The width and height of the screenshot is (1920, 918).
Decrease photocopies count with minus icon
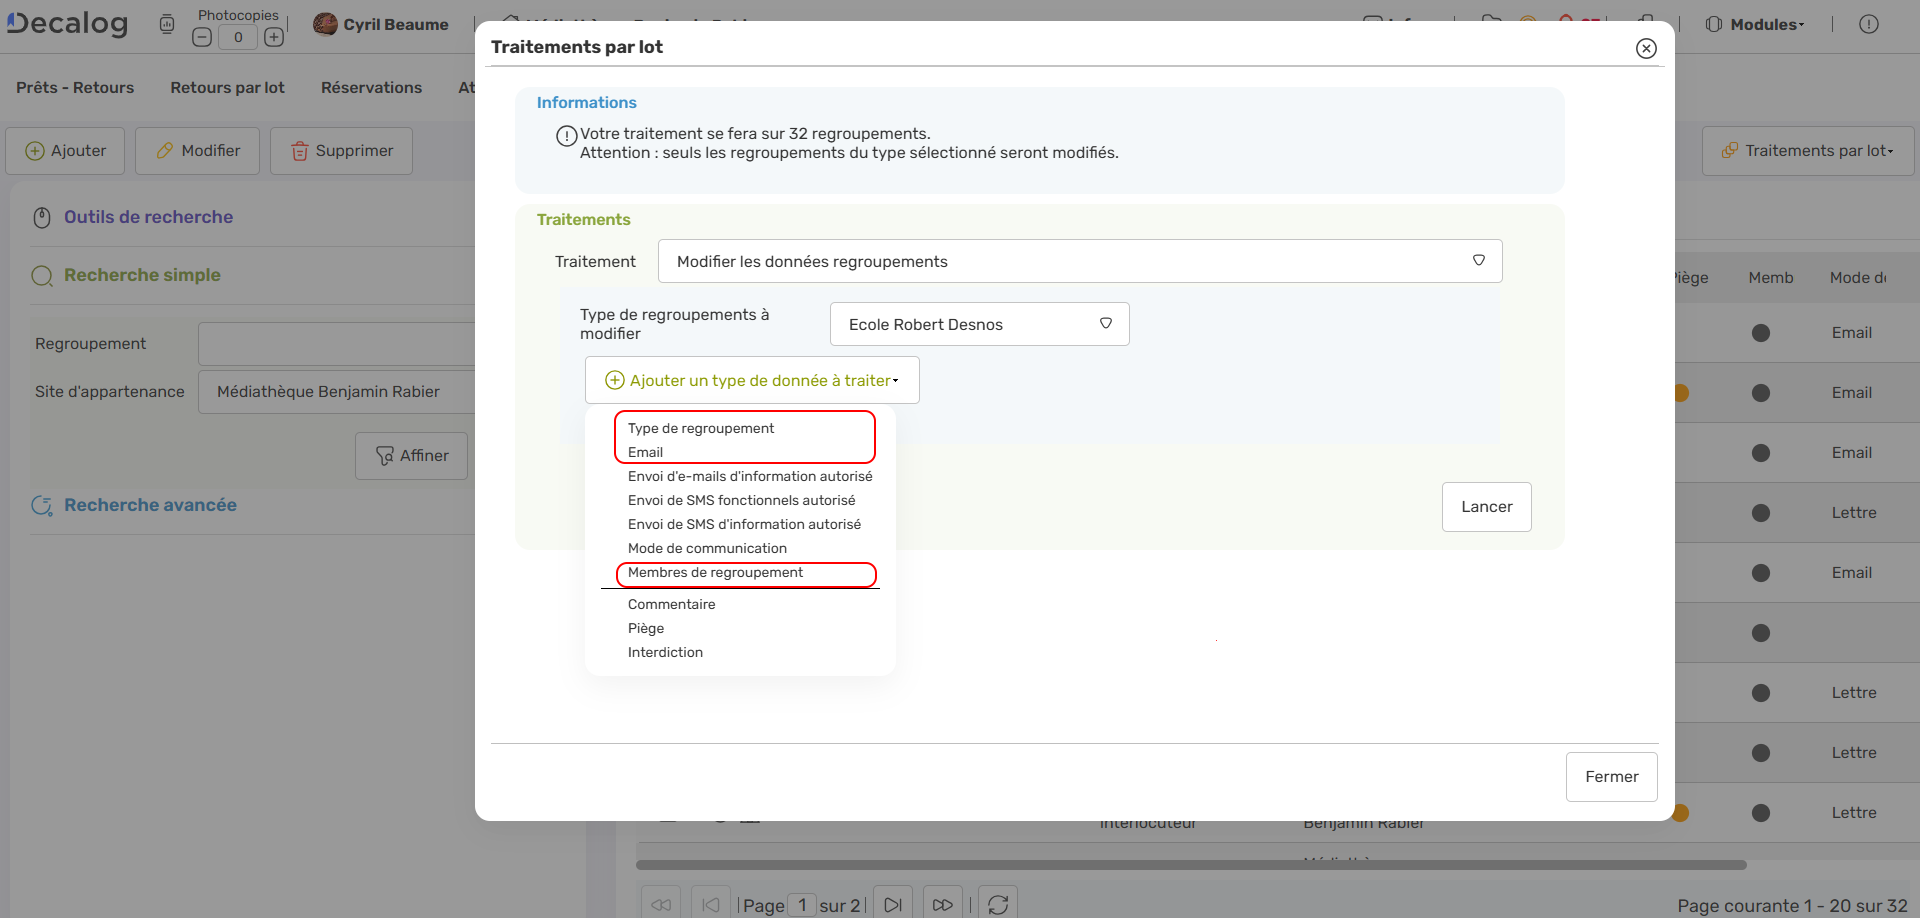coord(202,37)
